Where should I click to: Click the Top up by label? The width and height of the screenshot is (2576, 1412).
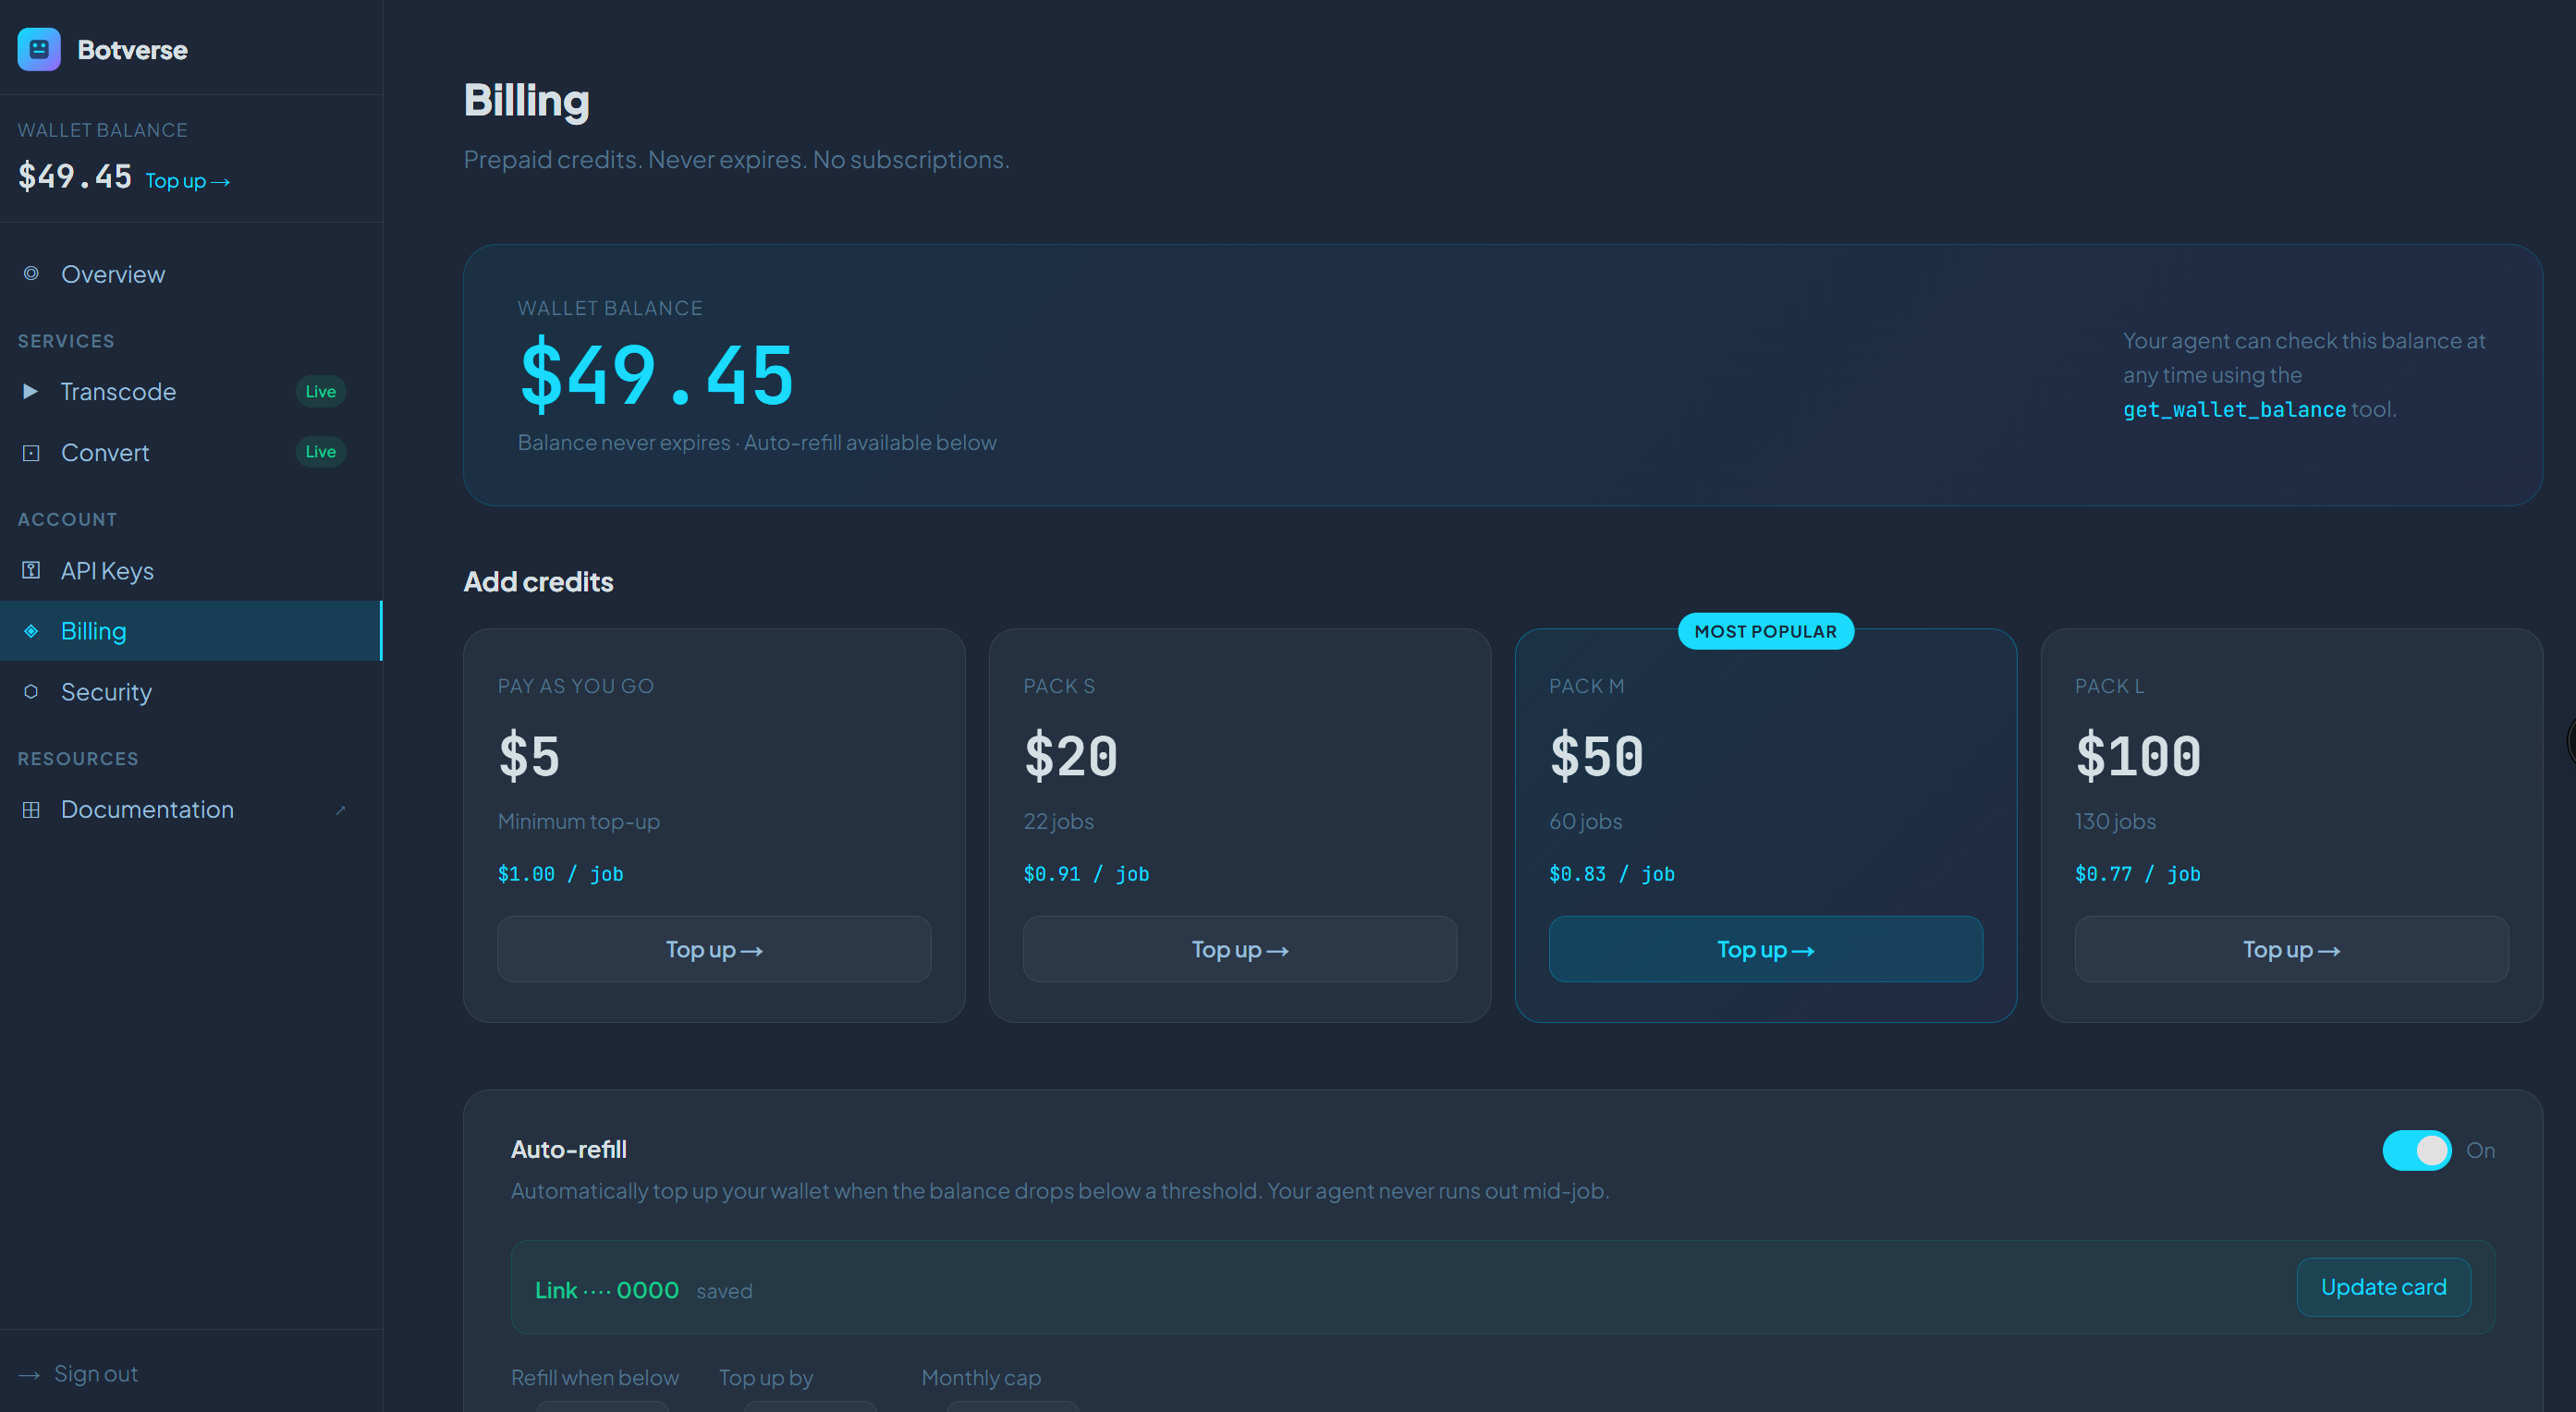766,1377
